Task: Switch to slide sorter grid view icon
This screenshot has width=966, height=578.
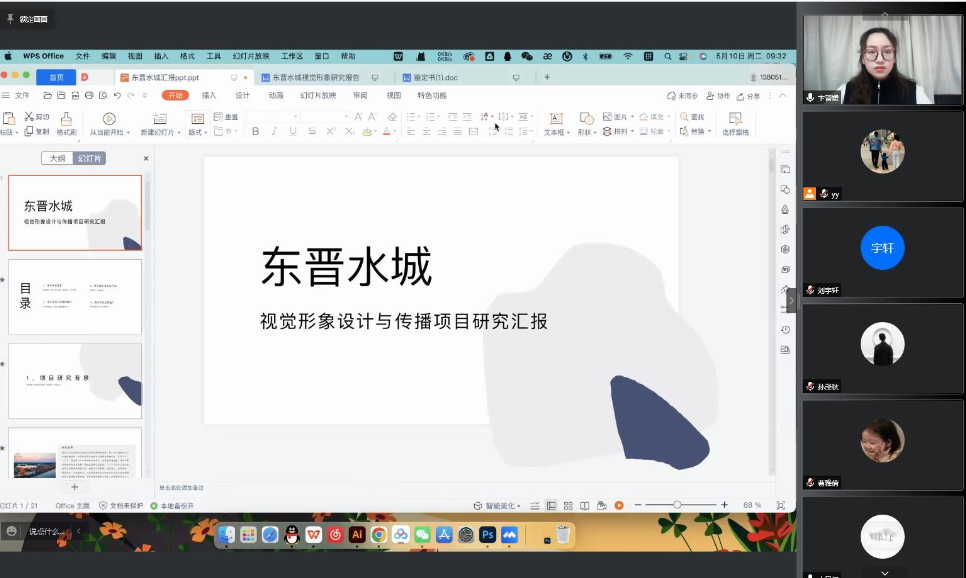Action: (568, 506)
